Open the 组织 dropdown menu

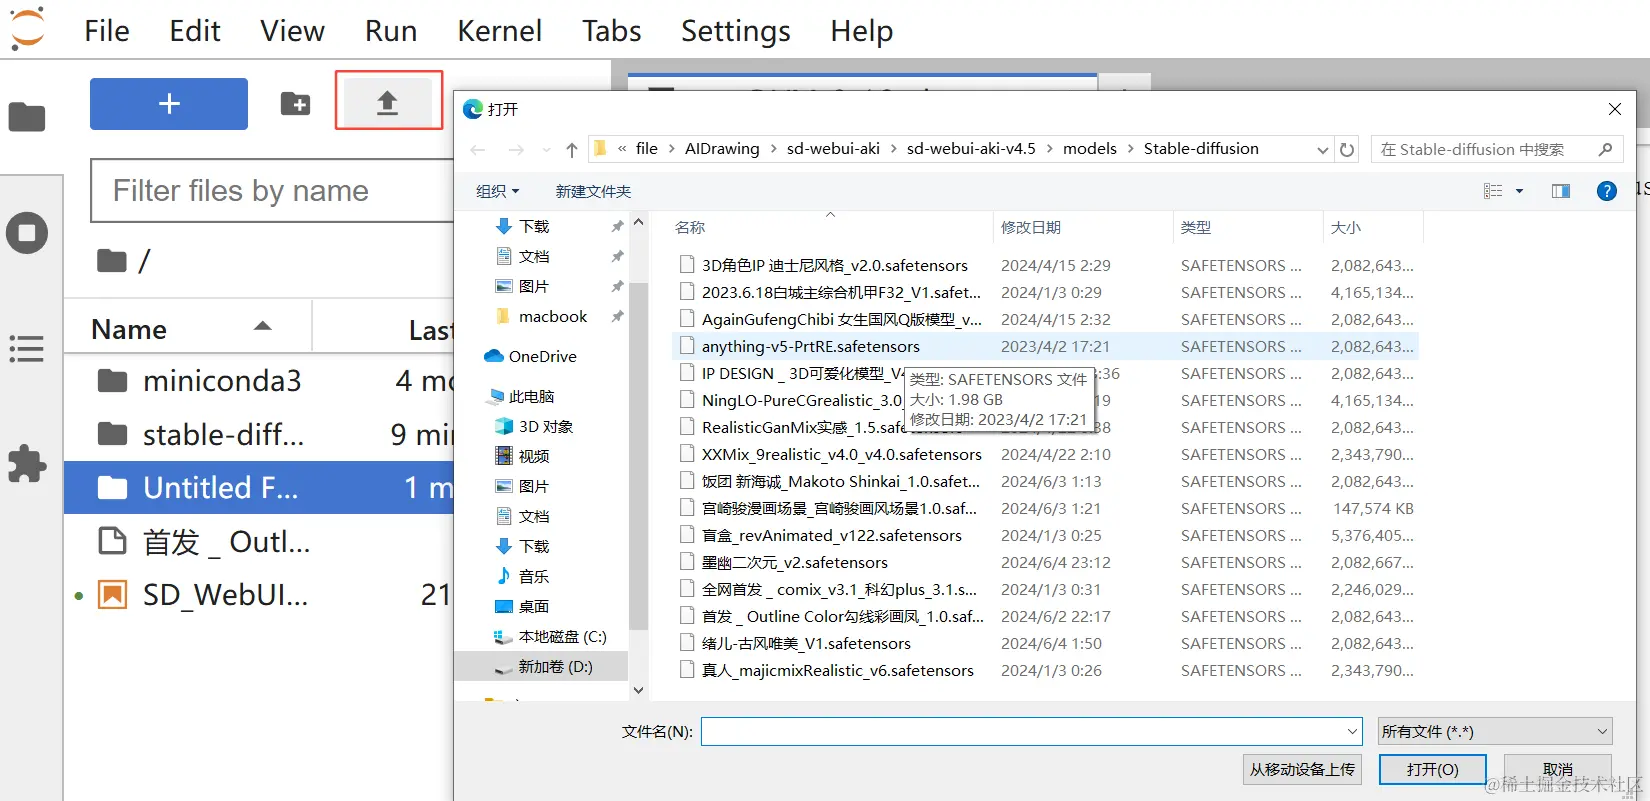click(497, 191)
